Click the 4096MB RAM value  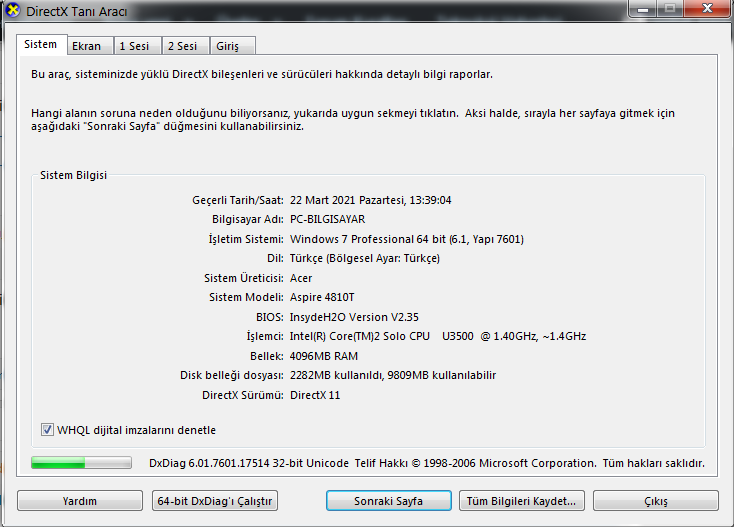click(x=323, y=356)
